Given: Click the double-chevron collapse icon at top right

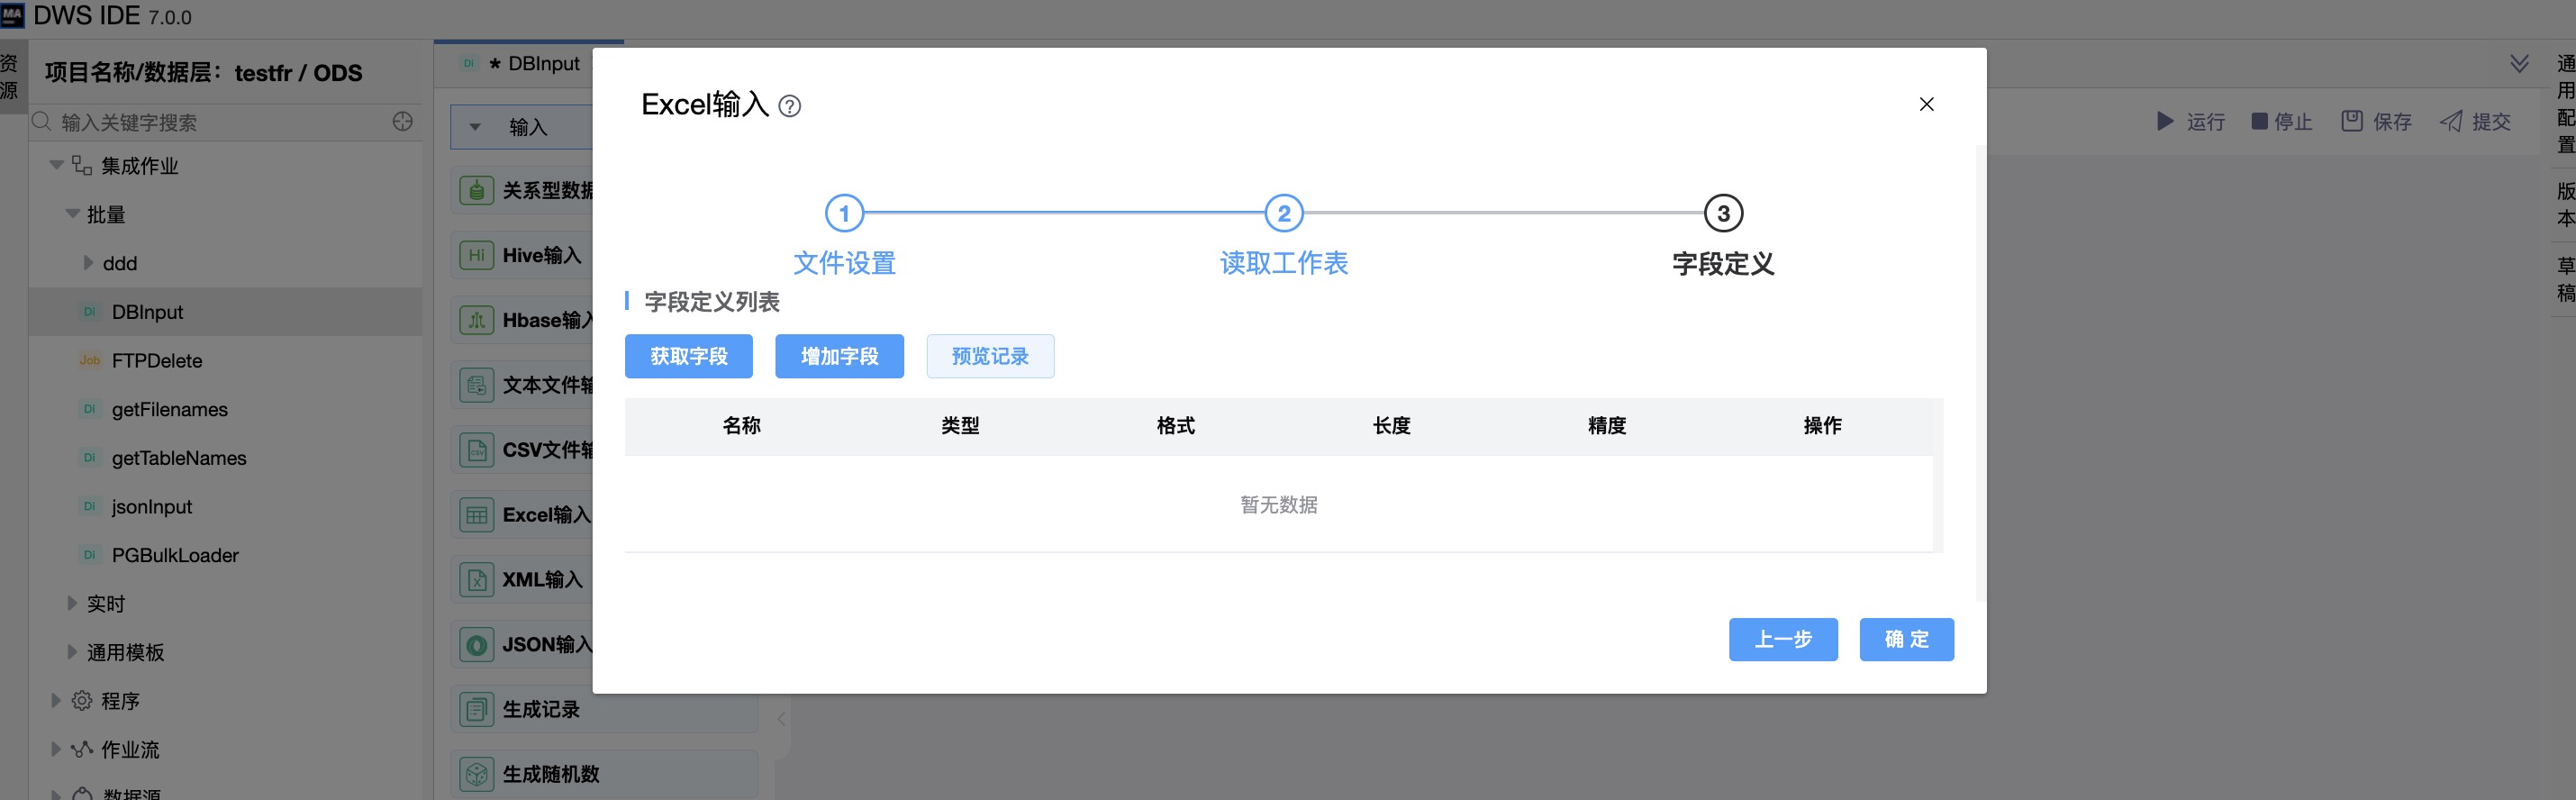Looking at the screenshot, I should (x=2519, y=64).
